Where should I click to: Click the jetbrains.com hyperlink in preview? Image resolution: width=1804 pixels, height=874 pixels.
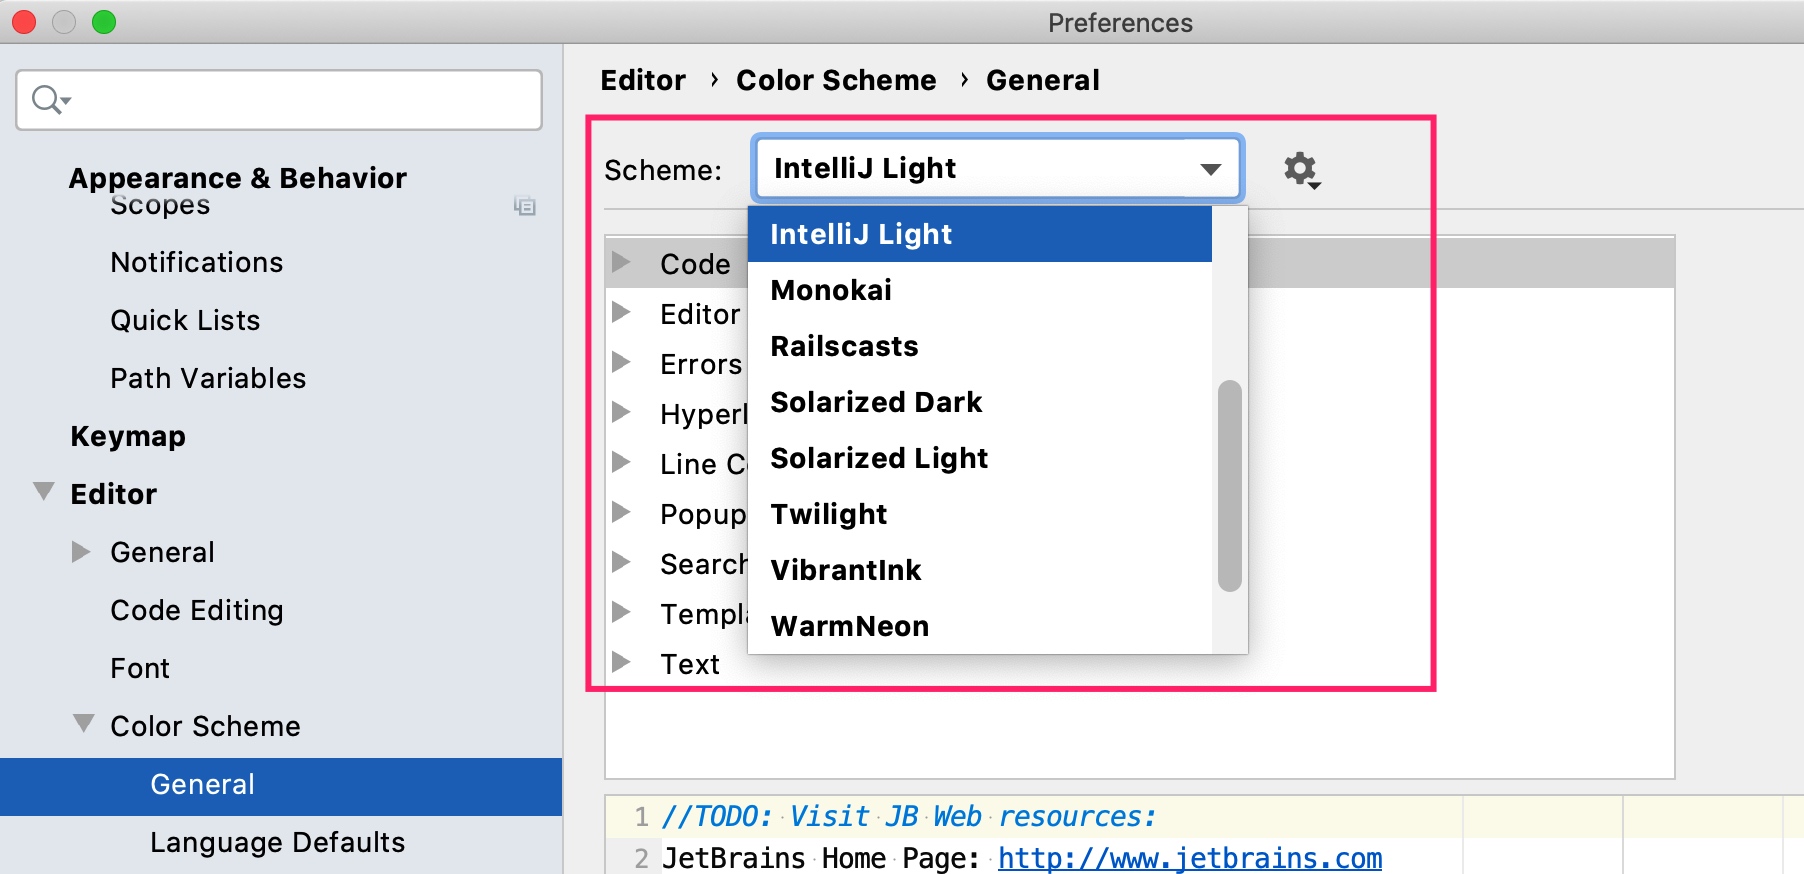[x=1190, y=858]
